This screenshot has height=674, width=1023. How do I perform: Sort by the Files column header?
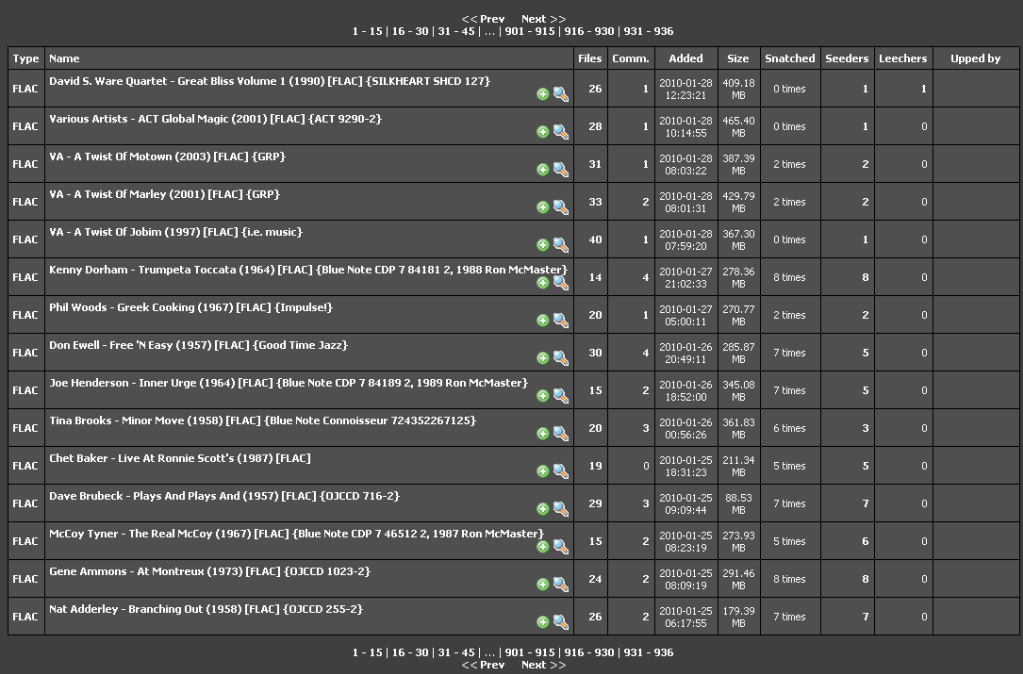pyautogui.click(x=590, y=59)
